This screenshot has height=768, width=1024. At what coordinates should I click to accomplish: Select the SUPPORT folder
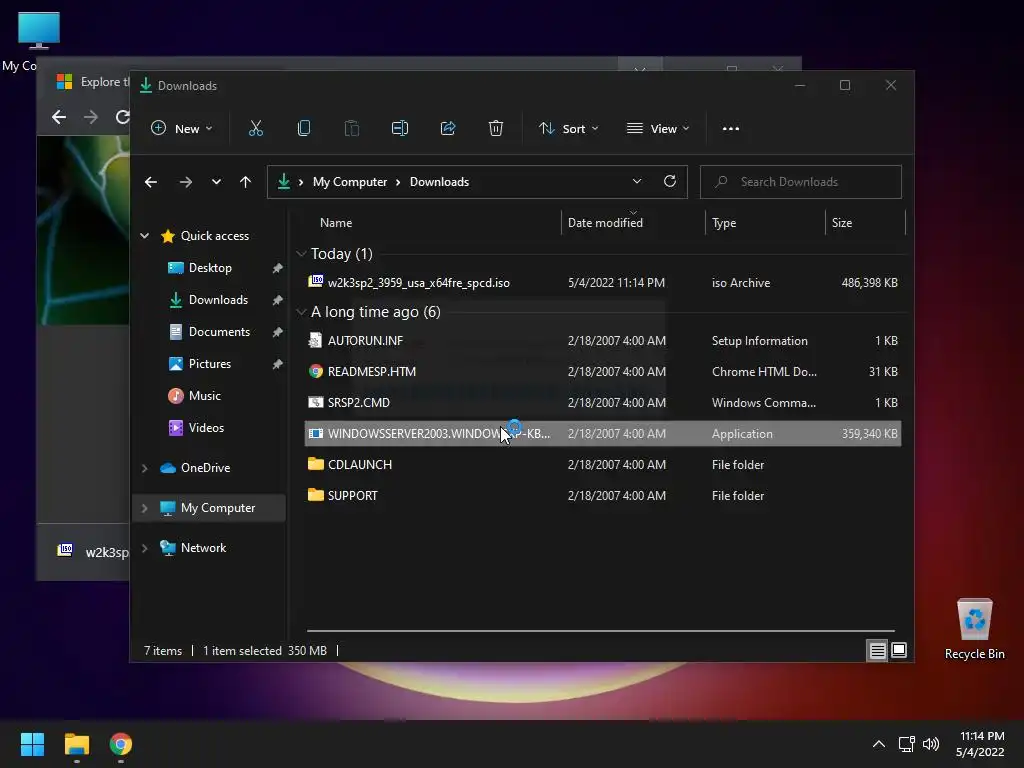tap(603, 496)
